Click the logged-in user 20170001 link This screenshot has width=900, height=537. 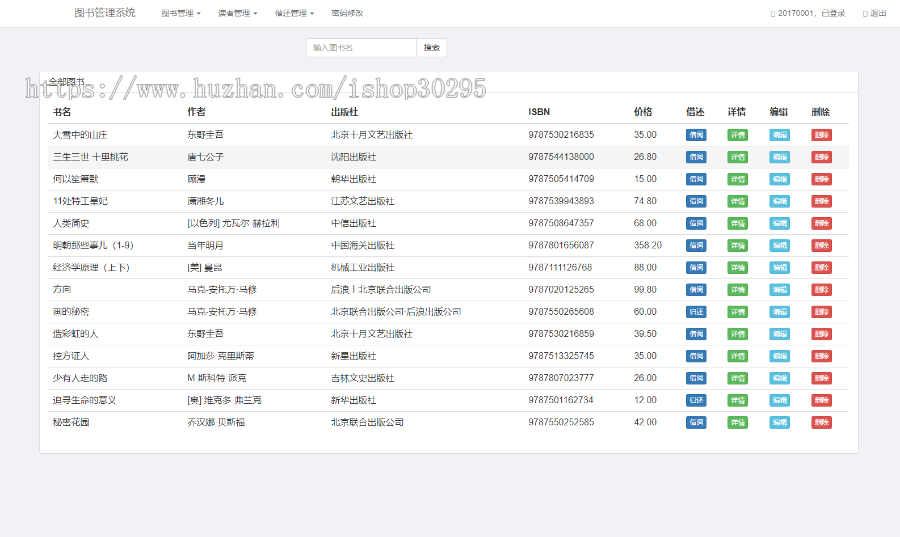click(x=808, y=13)
